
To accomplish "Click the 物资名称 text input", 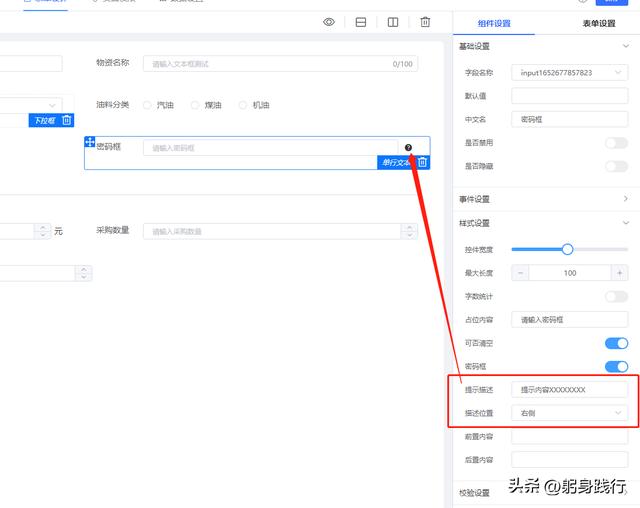I will click(280, 64).
